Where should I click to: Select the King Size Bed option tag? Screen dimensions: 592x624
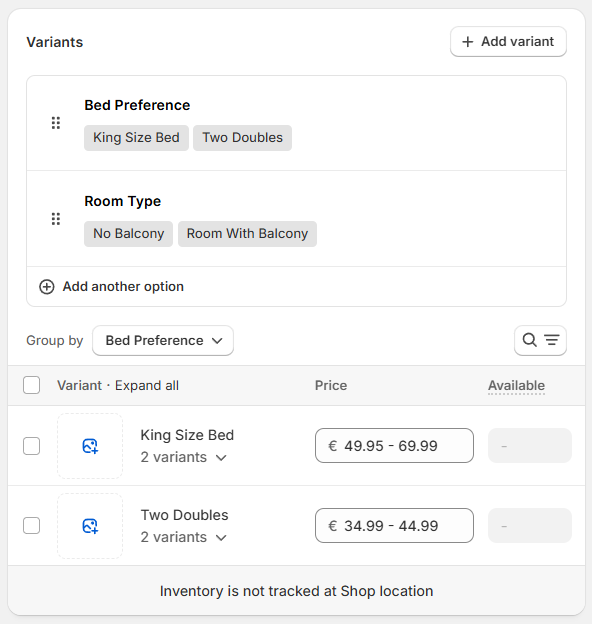click(136, 138)
